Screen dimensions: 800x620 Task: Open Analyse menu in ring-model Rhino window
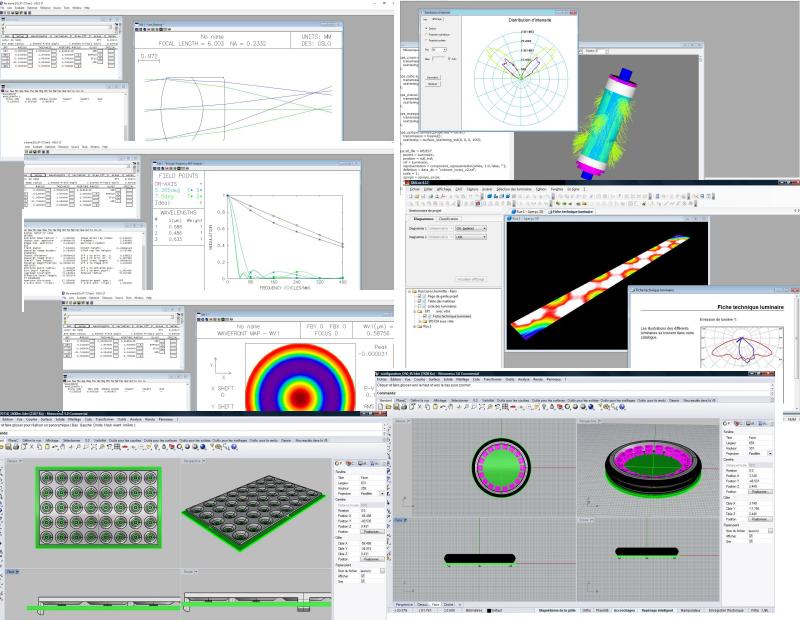tap(524, 379)
